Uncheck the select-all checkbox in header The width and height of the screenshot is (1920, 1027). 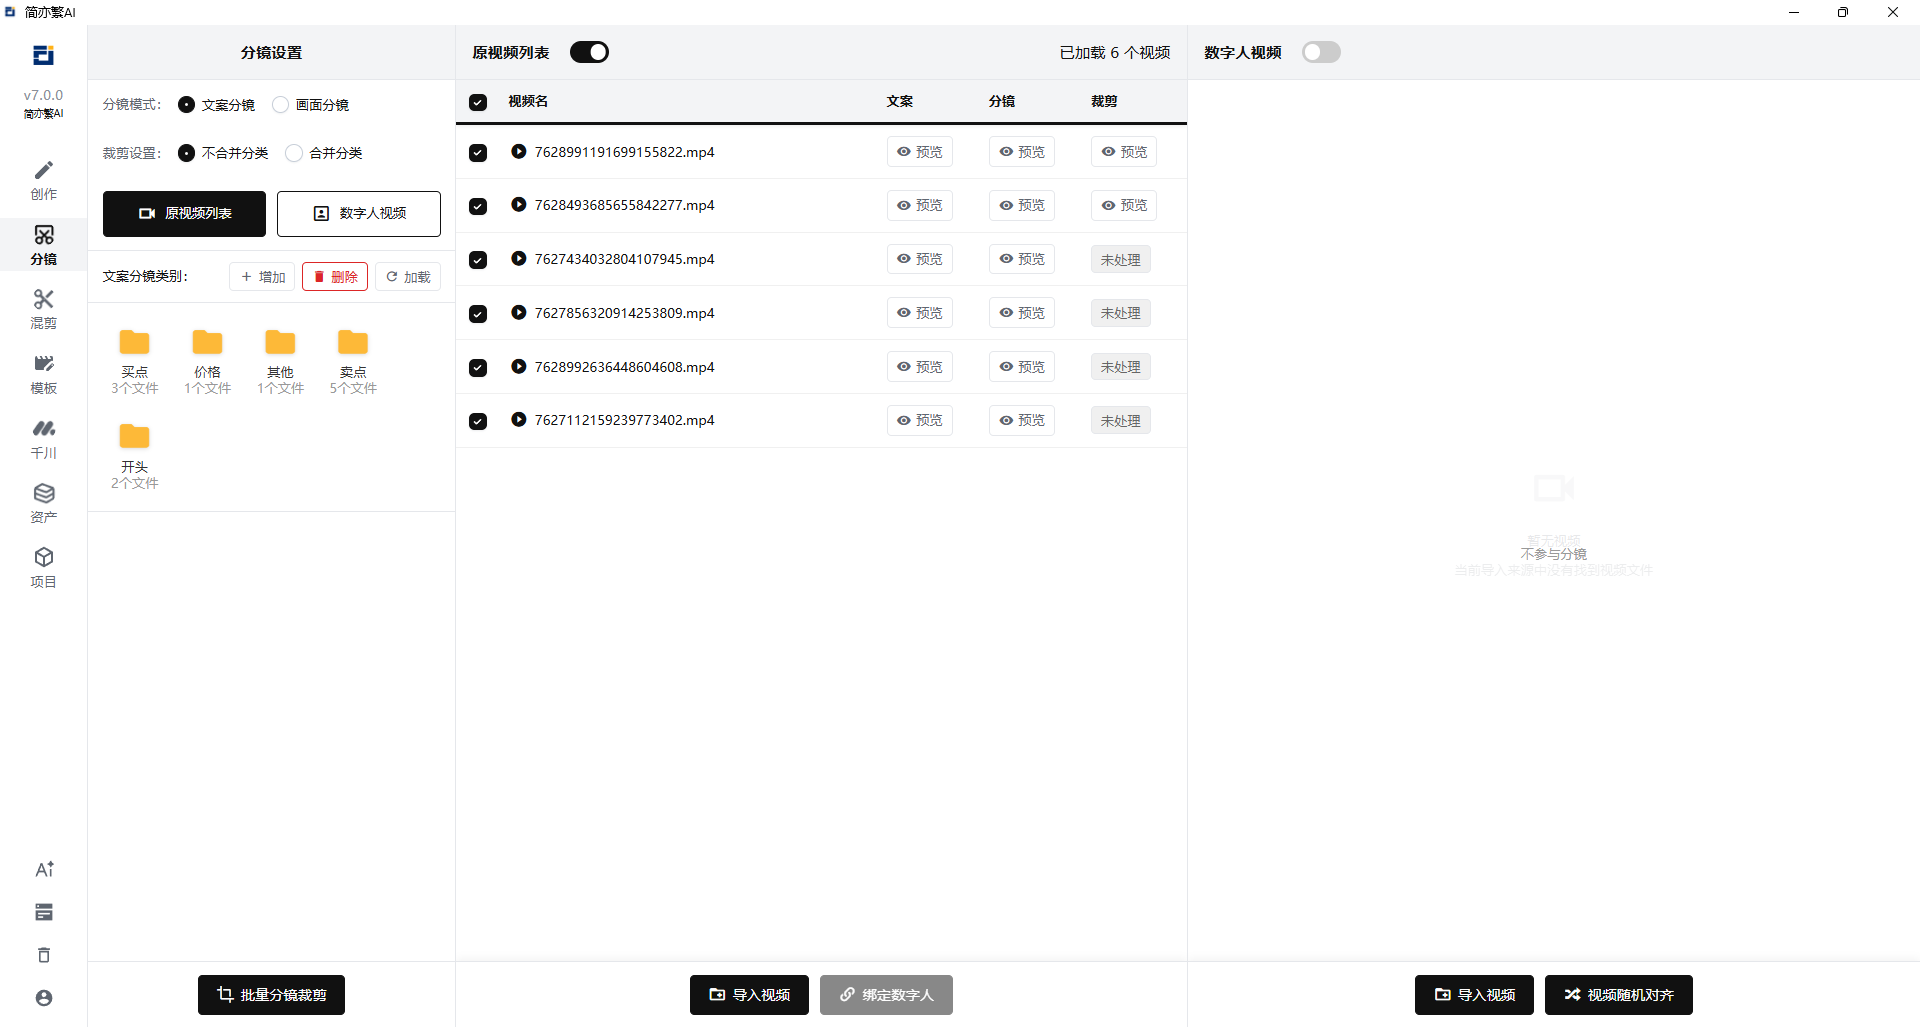[x=478, y=102]
